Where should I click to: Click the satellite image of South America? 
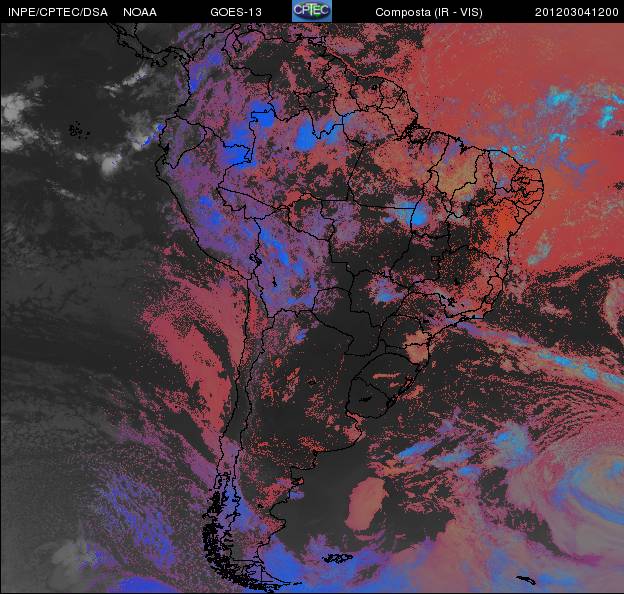coord(312,308)
